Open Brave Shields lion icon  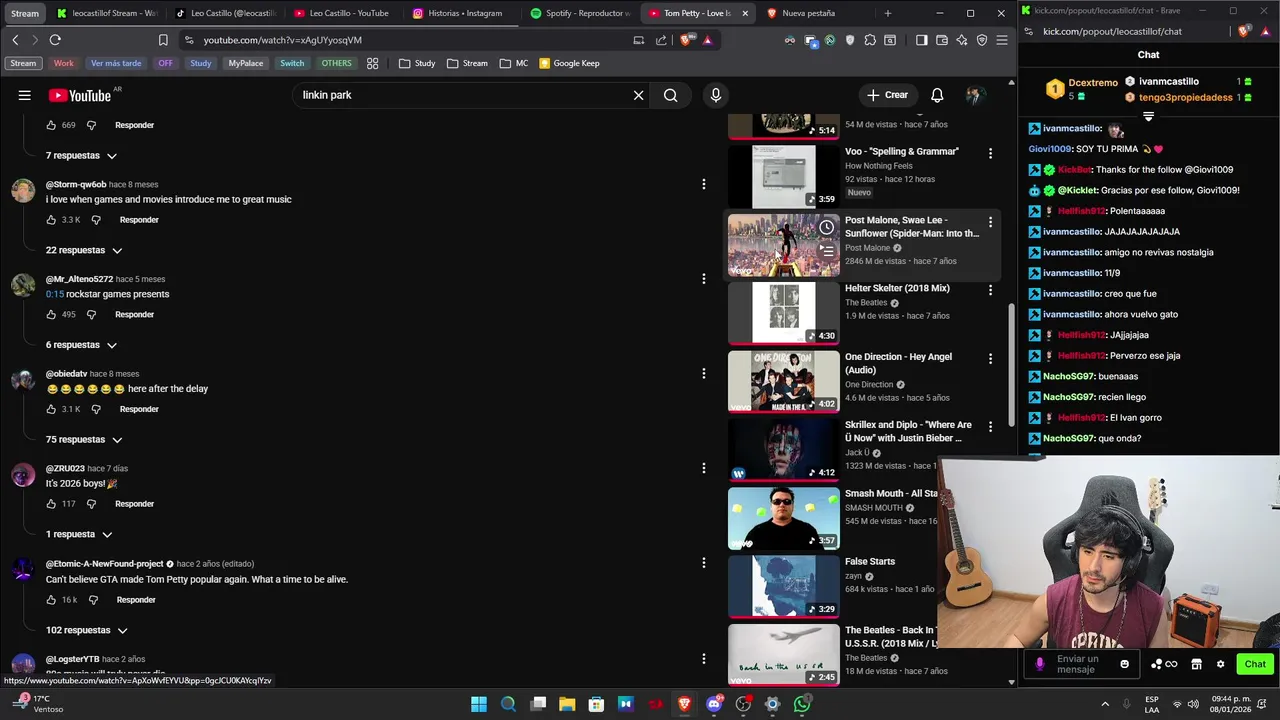point(686,40)
